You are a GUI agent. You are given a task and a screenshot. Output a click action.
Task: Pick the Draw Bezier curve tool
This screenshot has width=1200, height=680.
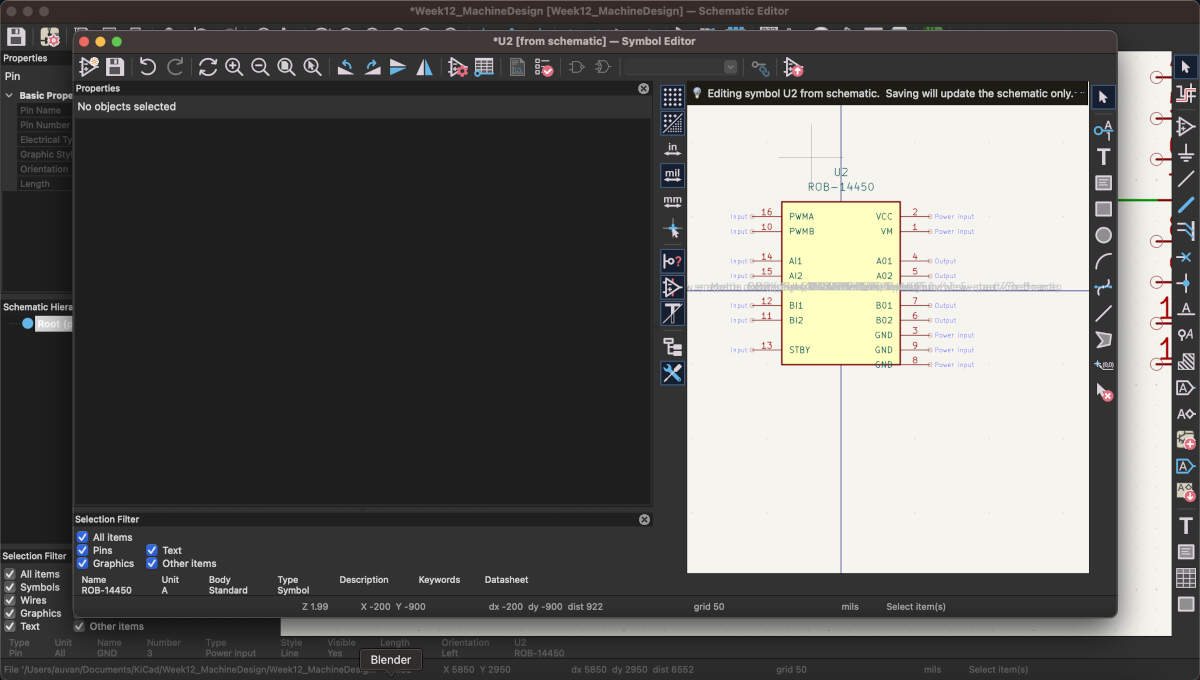click(x=1103, y=288)
